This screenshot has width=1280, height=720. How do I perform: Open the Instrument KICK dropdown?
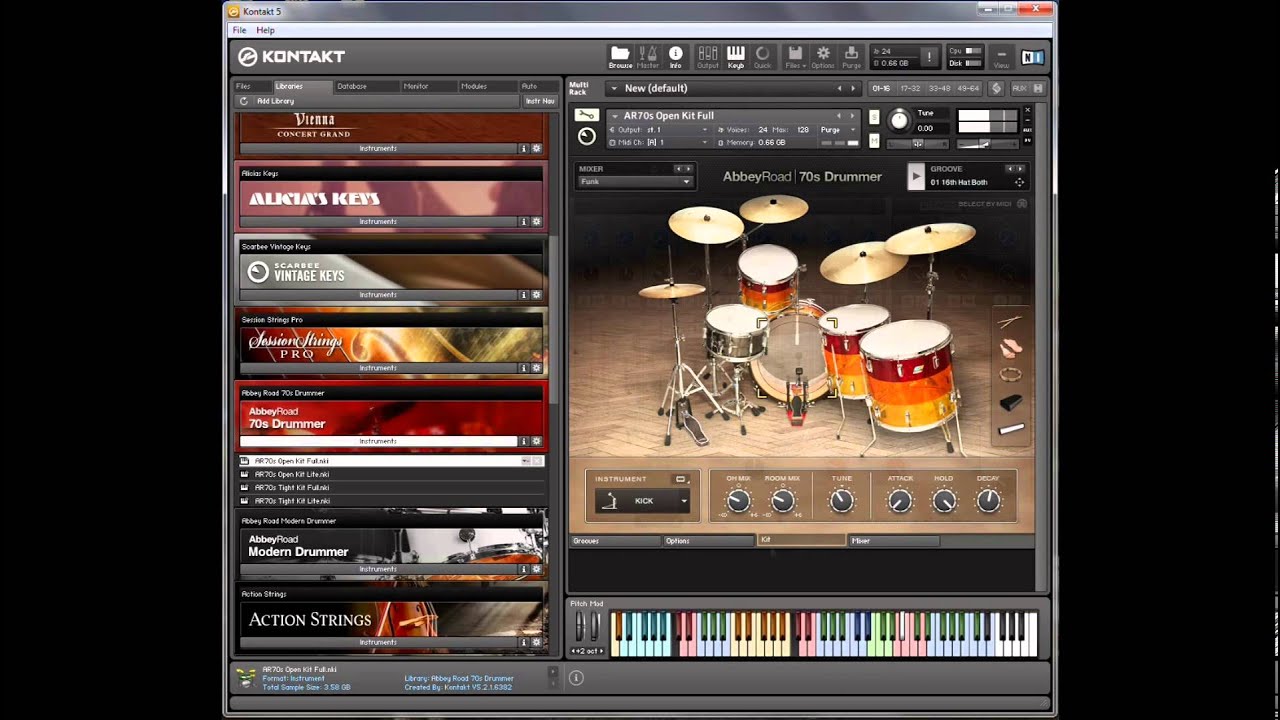tap(642, 501)
